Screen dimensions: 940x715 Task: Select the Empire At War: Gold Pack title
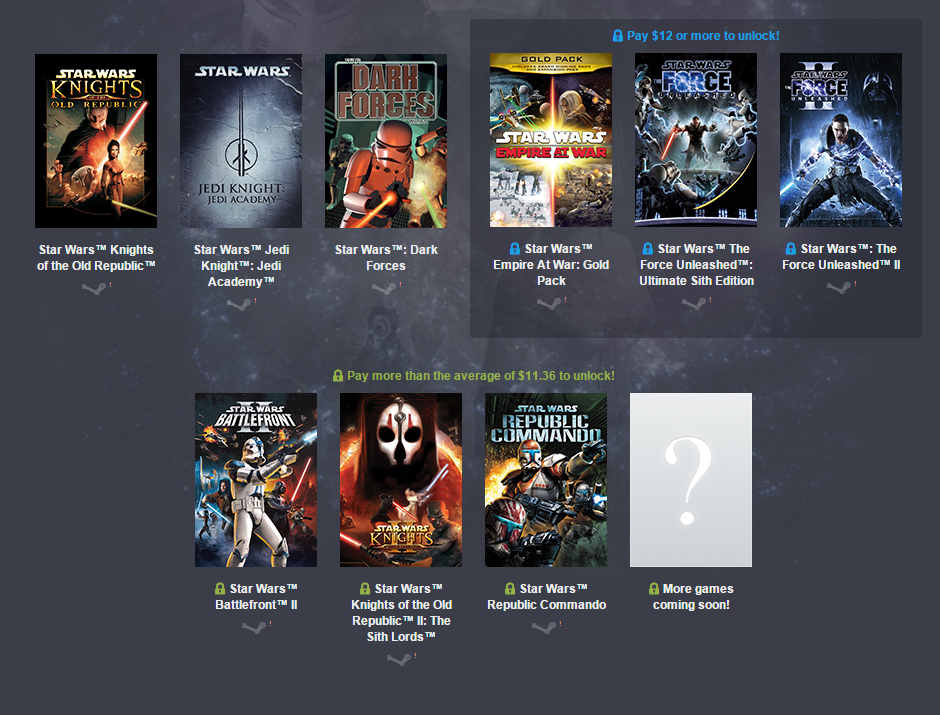tap(551, 264)
